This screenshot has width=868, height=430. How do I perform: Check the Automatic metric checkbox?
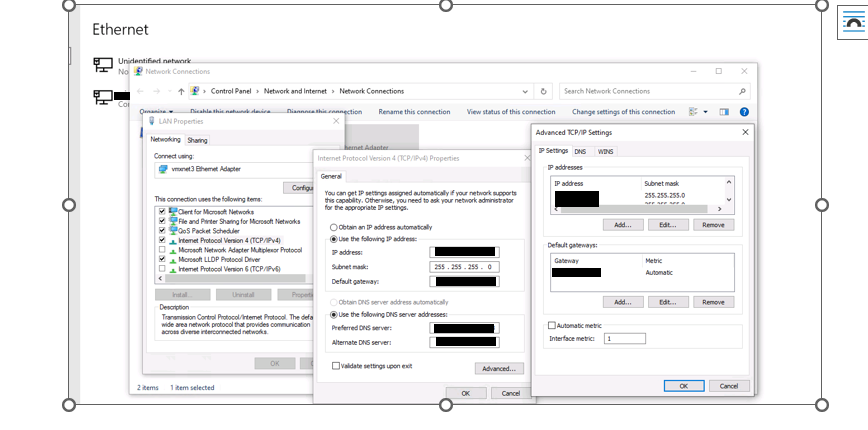click(x=552, y=325)
